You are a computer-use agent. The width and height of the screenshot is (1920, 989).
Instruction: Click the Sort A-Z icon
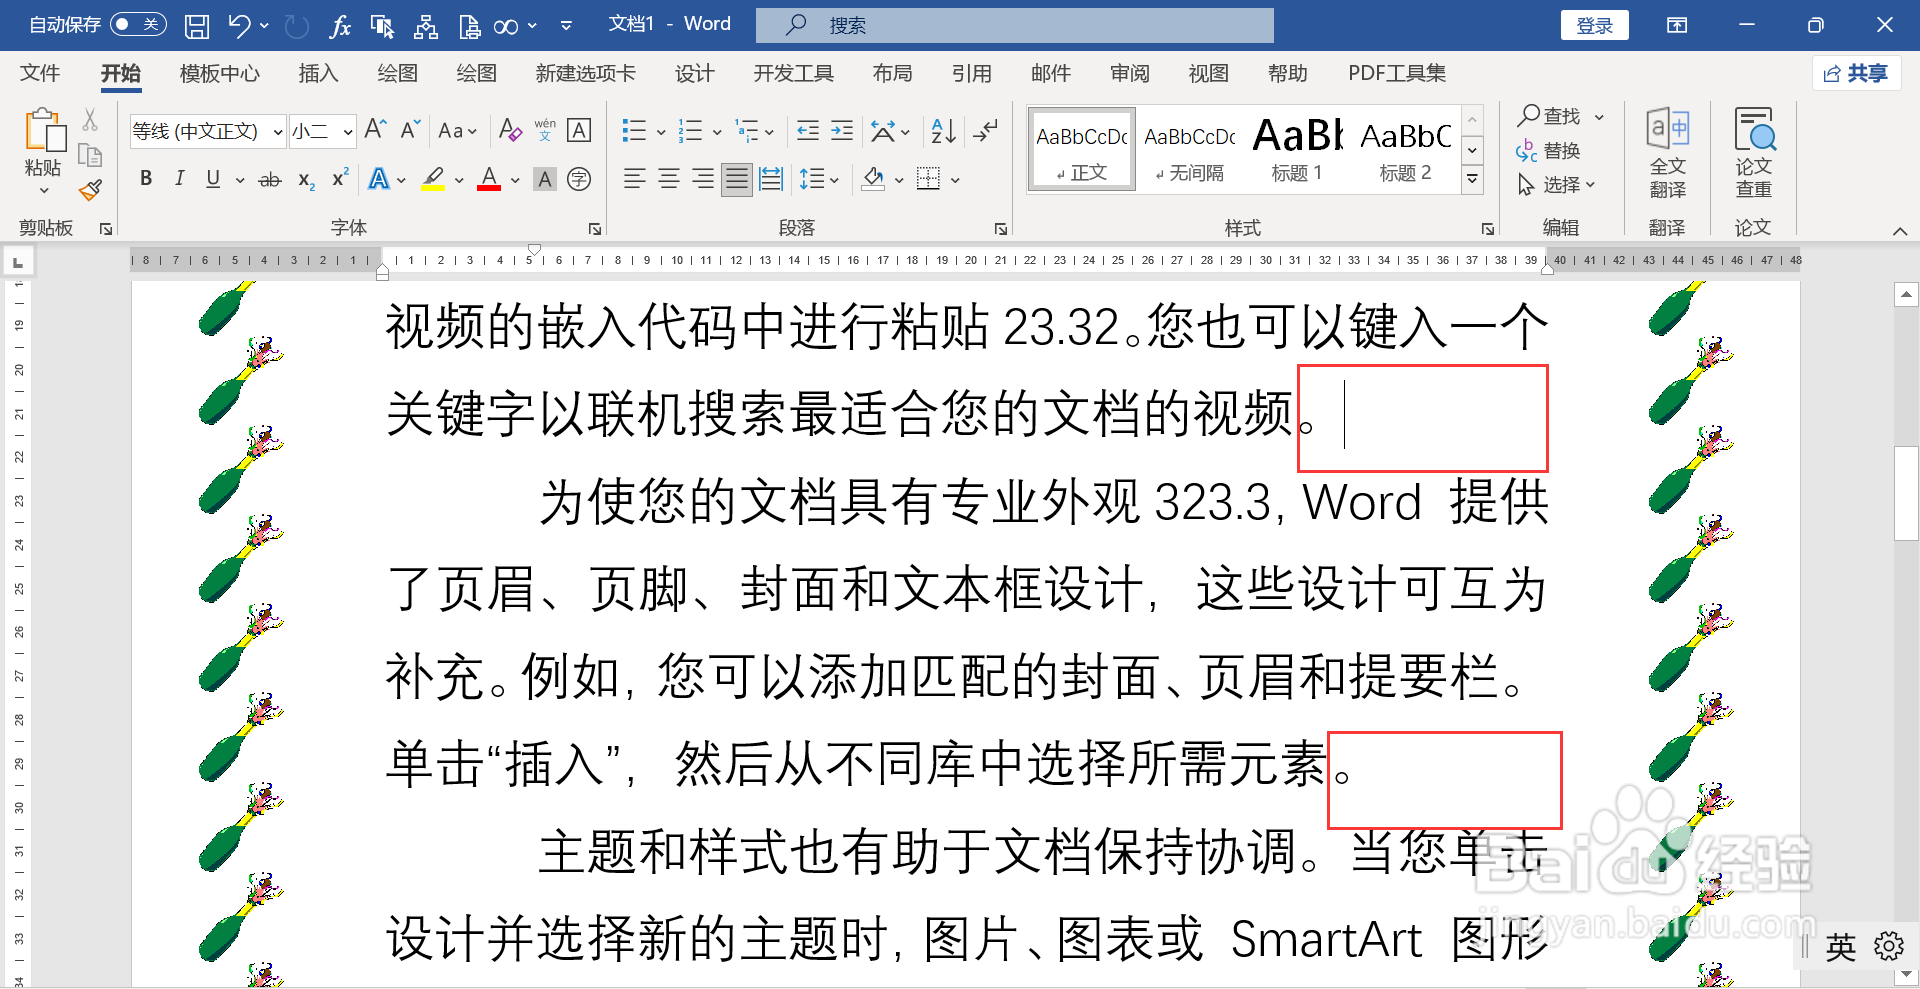(943, 130)
